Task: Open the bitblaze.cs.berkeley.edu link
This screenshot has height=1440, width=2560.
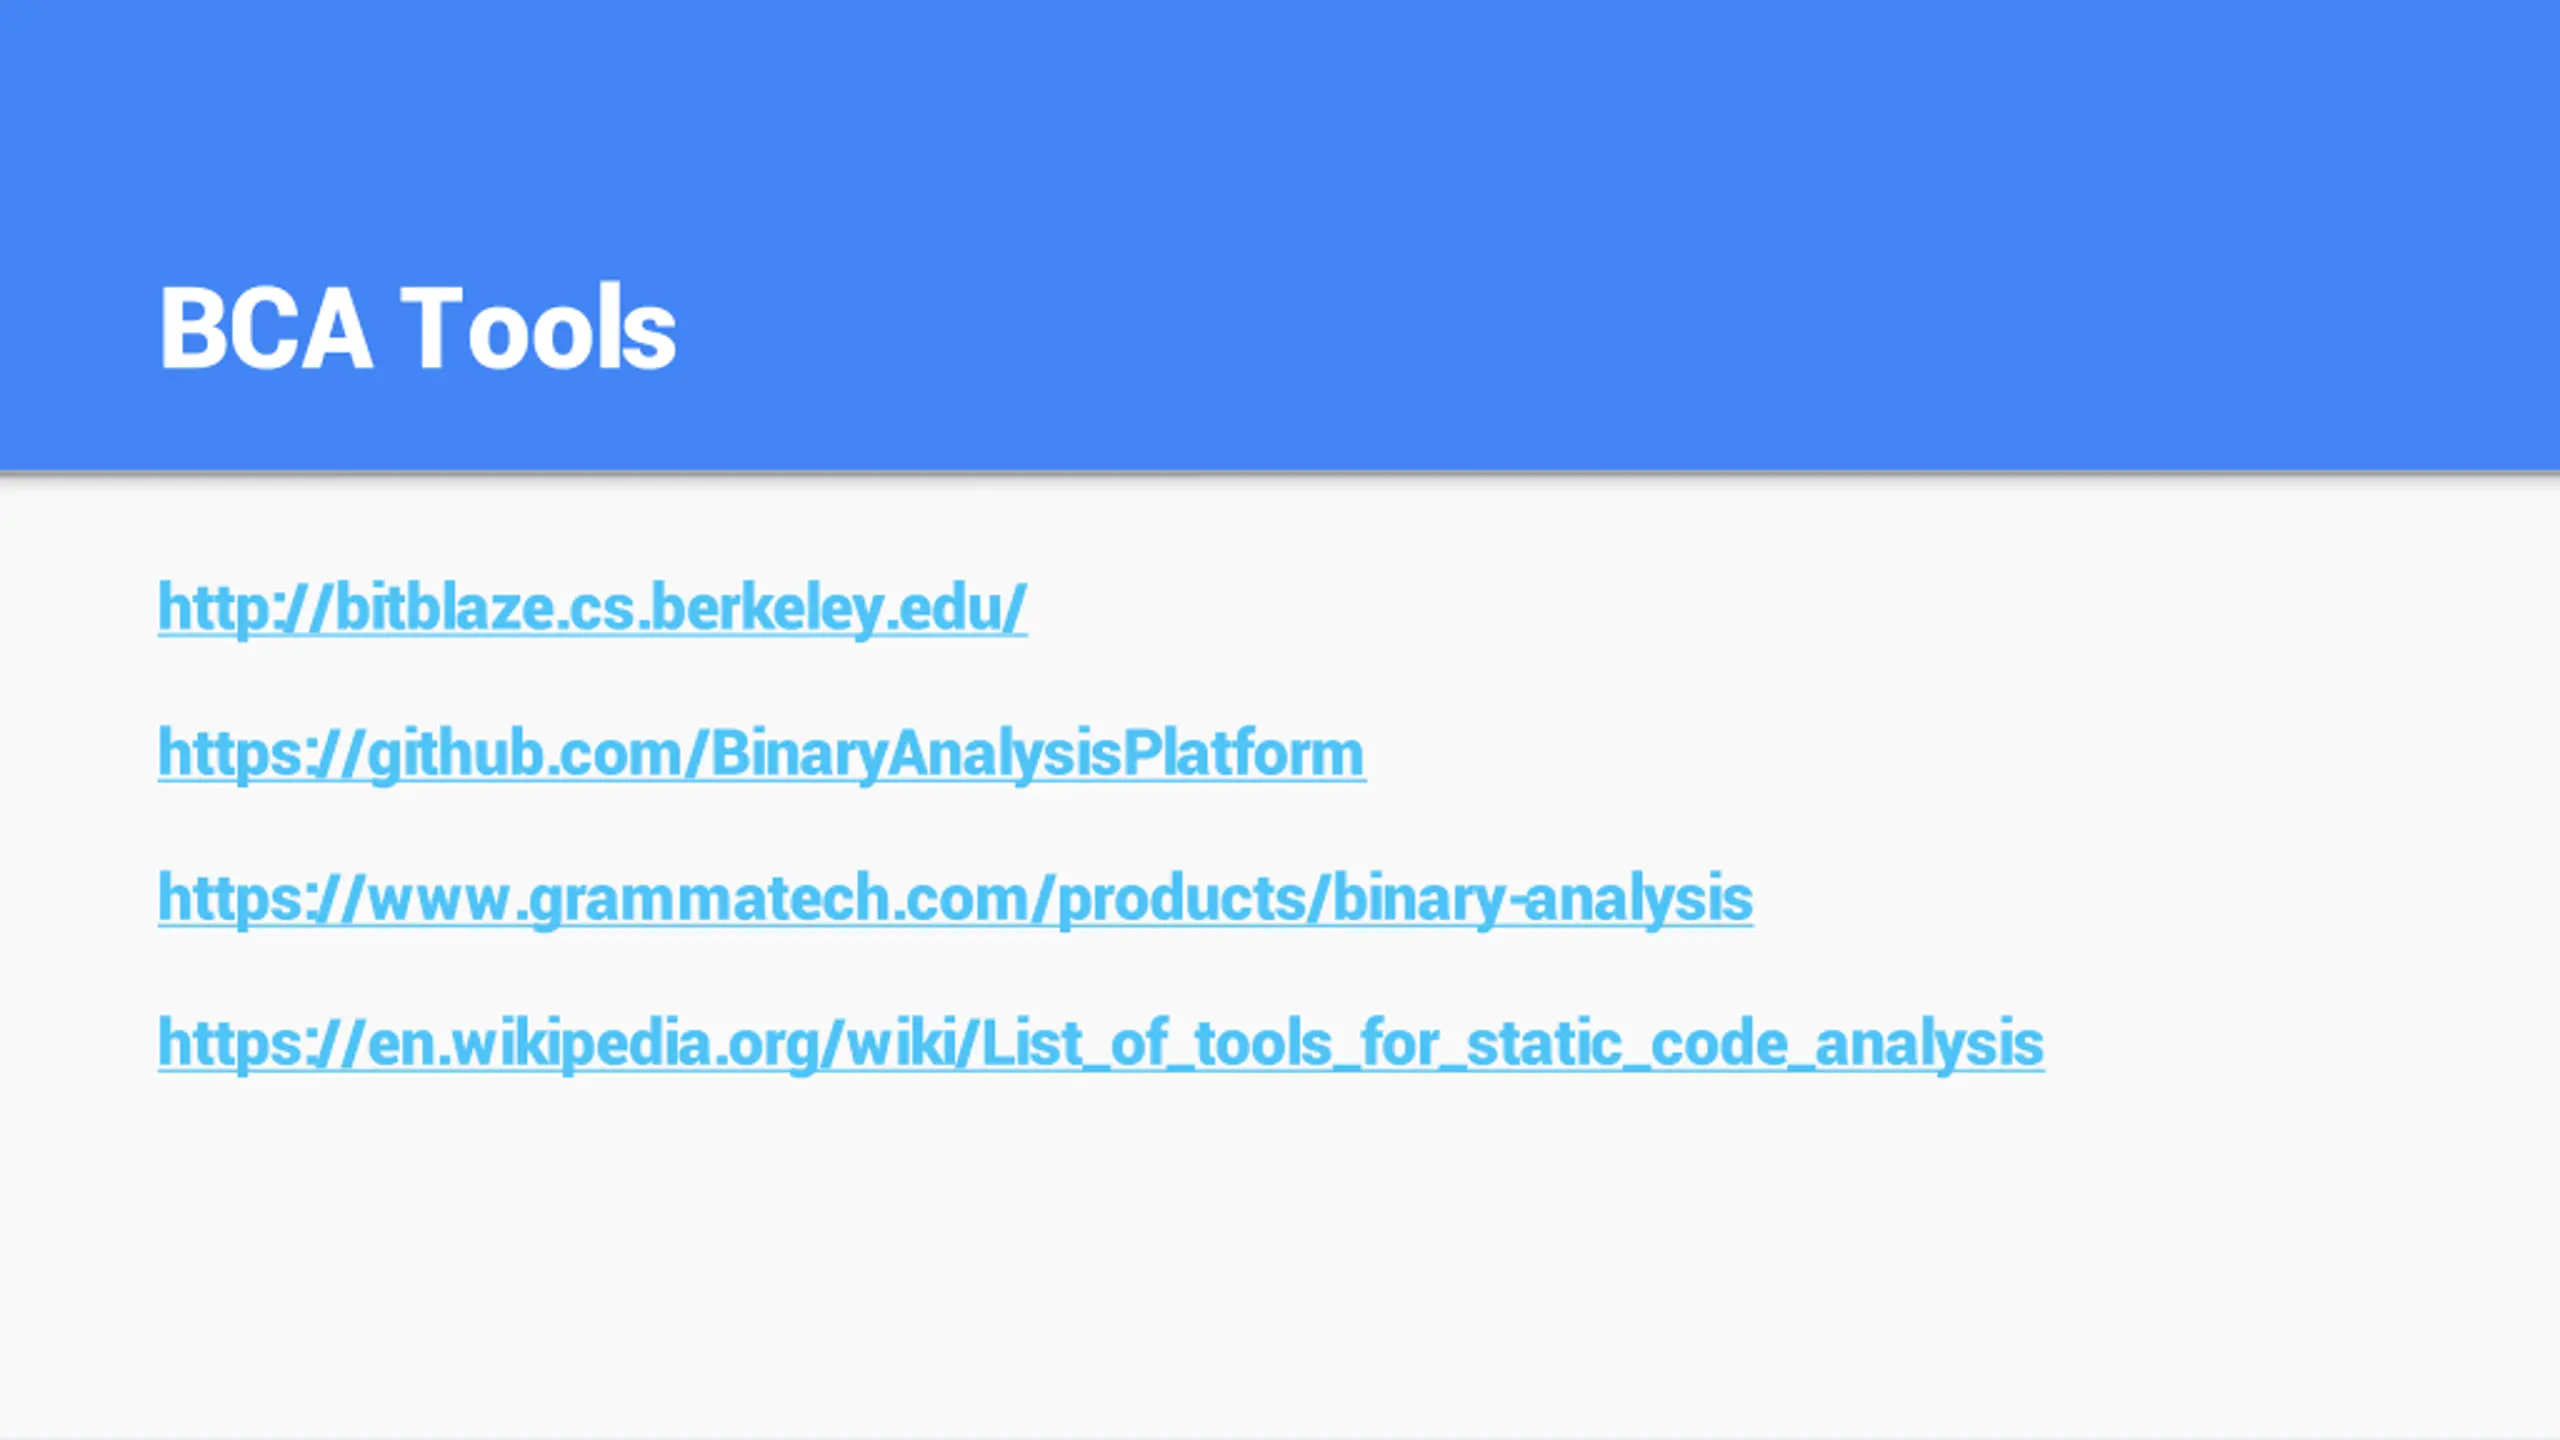Action: click(592, 608)
